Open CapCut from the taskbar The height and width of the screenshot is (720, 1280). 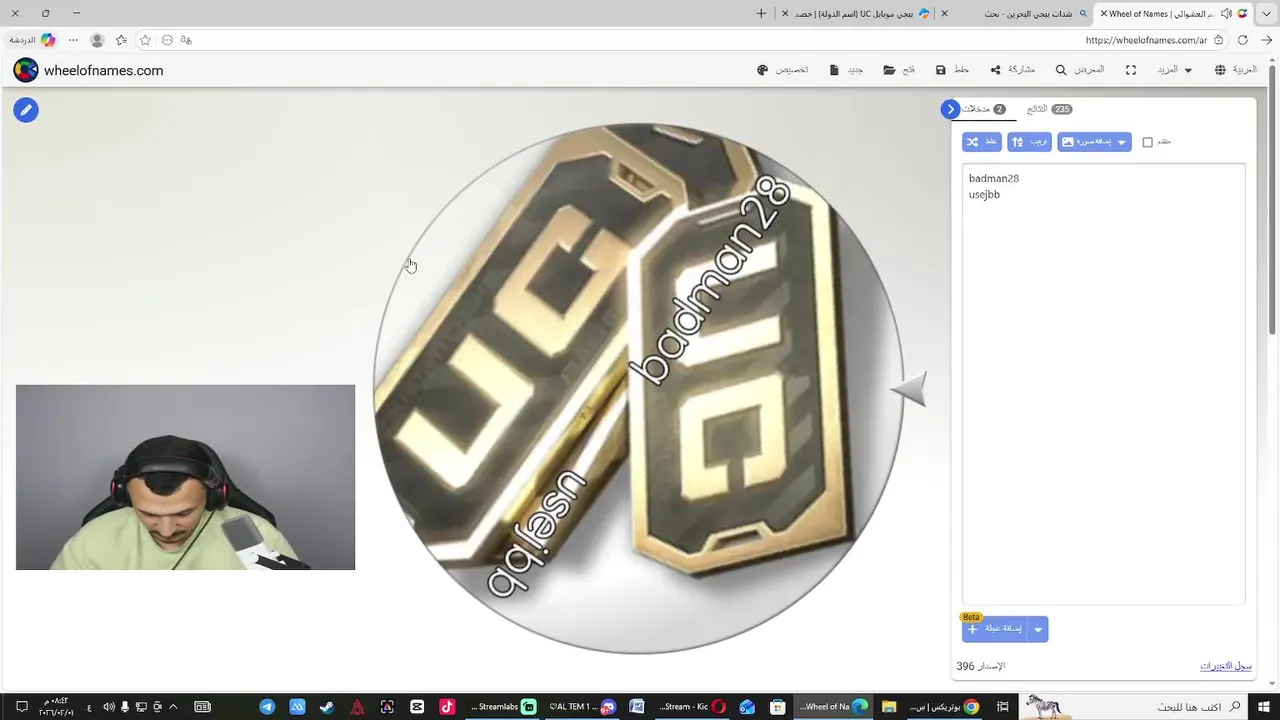pos(417,707)
